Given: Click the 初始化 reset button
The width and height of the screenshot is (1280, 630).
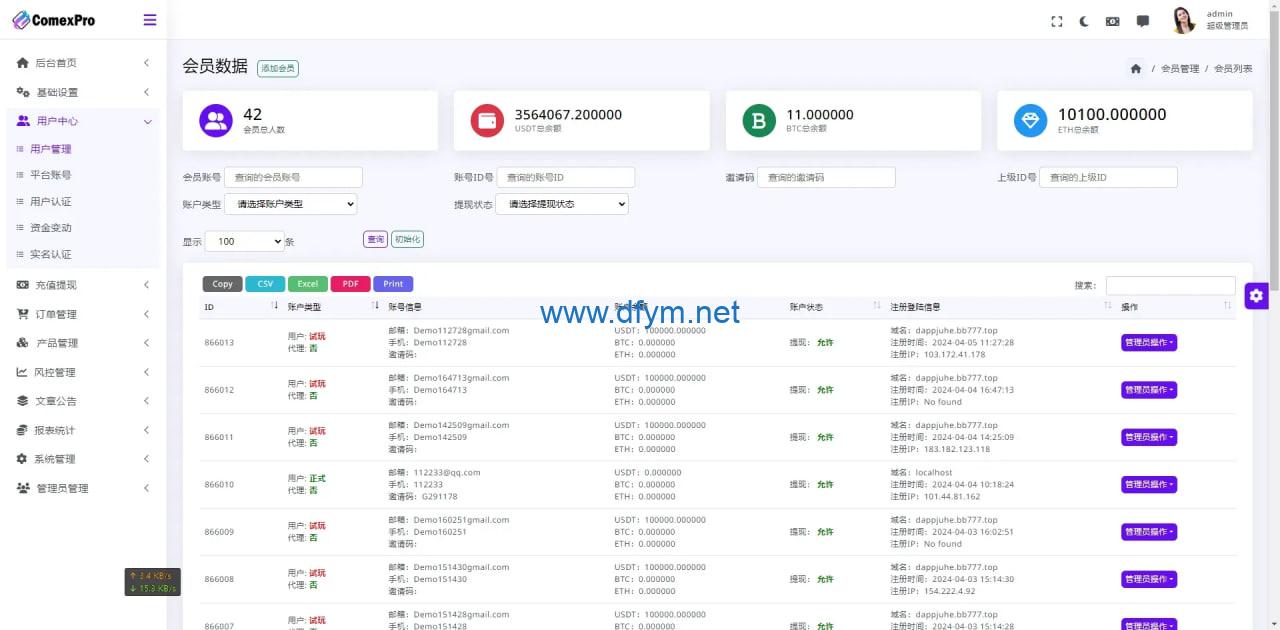Looking at the screenshot, I should (x=407, y=239).
